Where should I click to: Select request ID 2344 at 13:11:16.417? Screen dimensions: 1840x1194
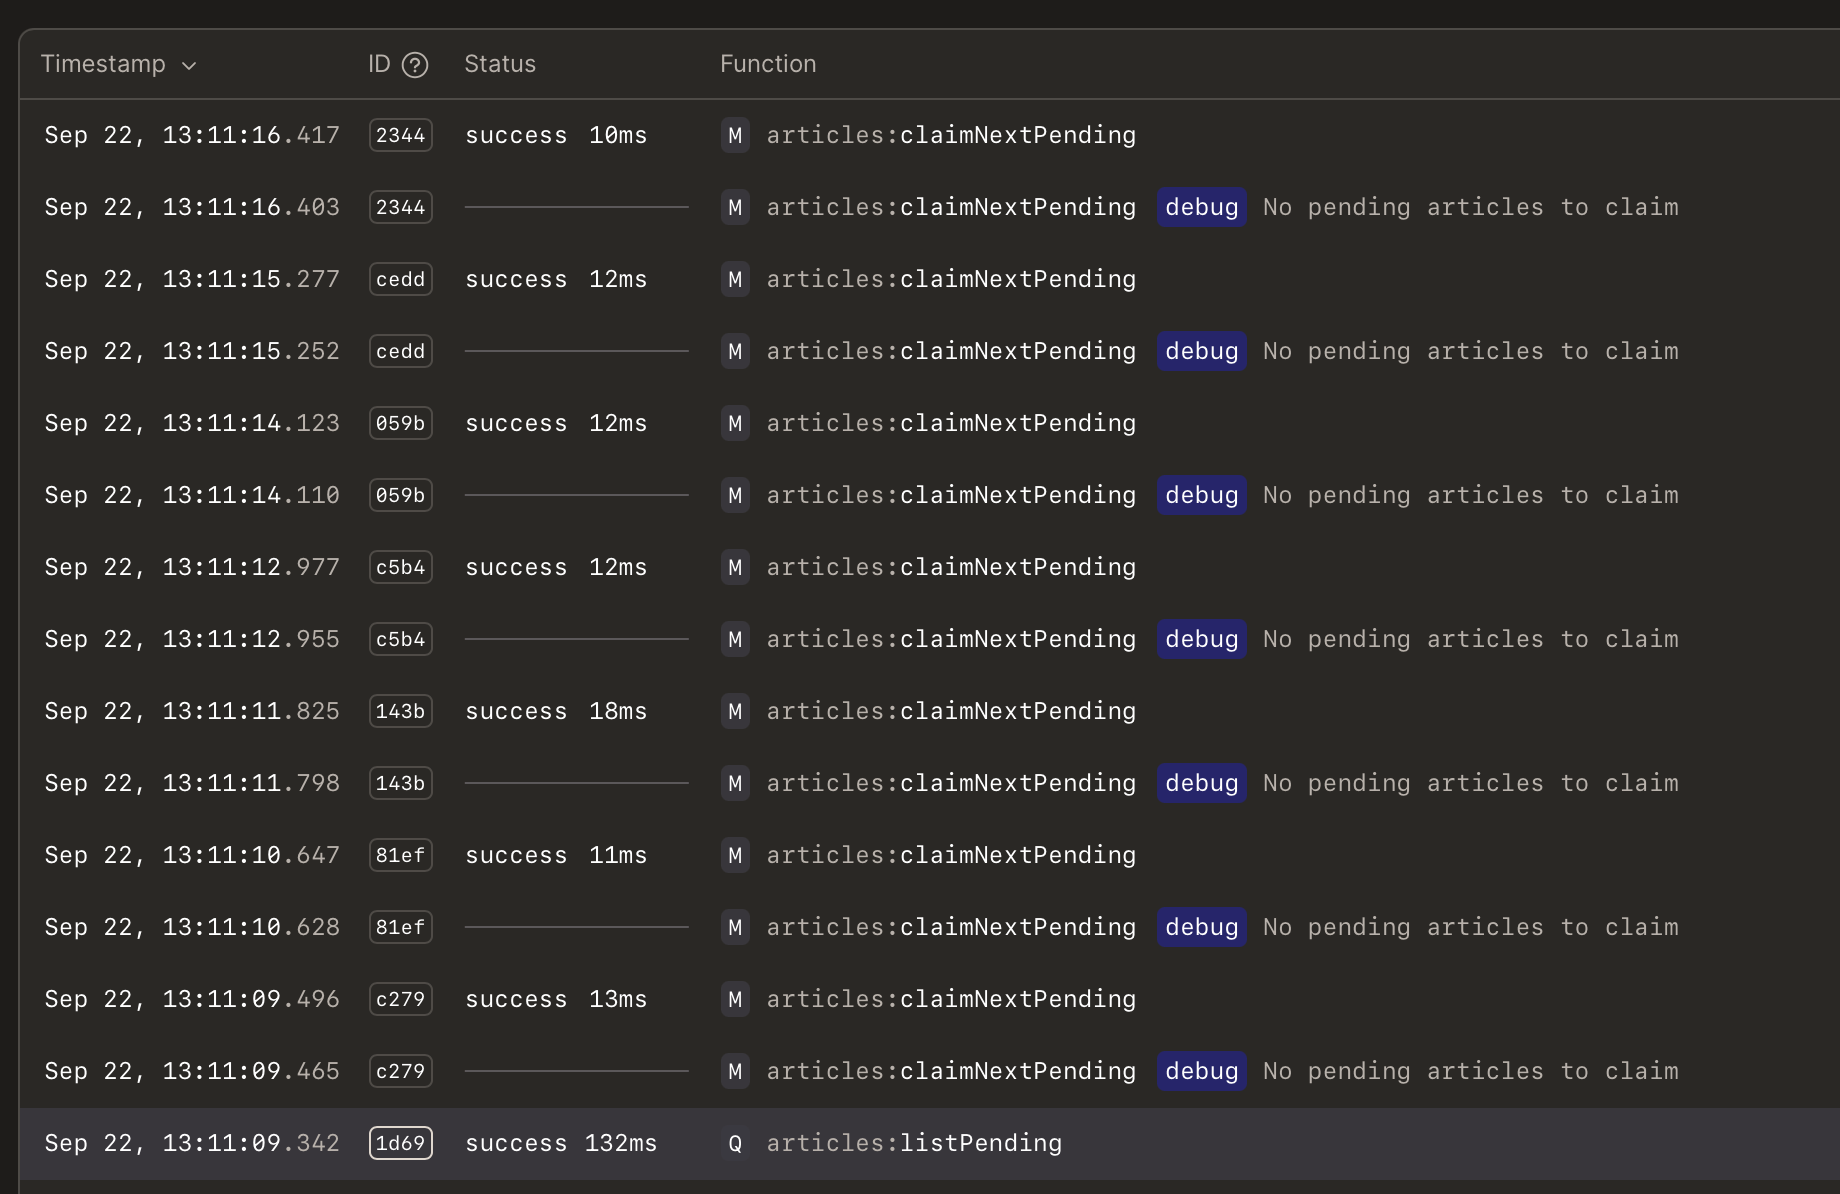click(400, 135)
